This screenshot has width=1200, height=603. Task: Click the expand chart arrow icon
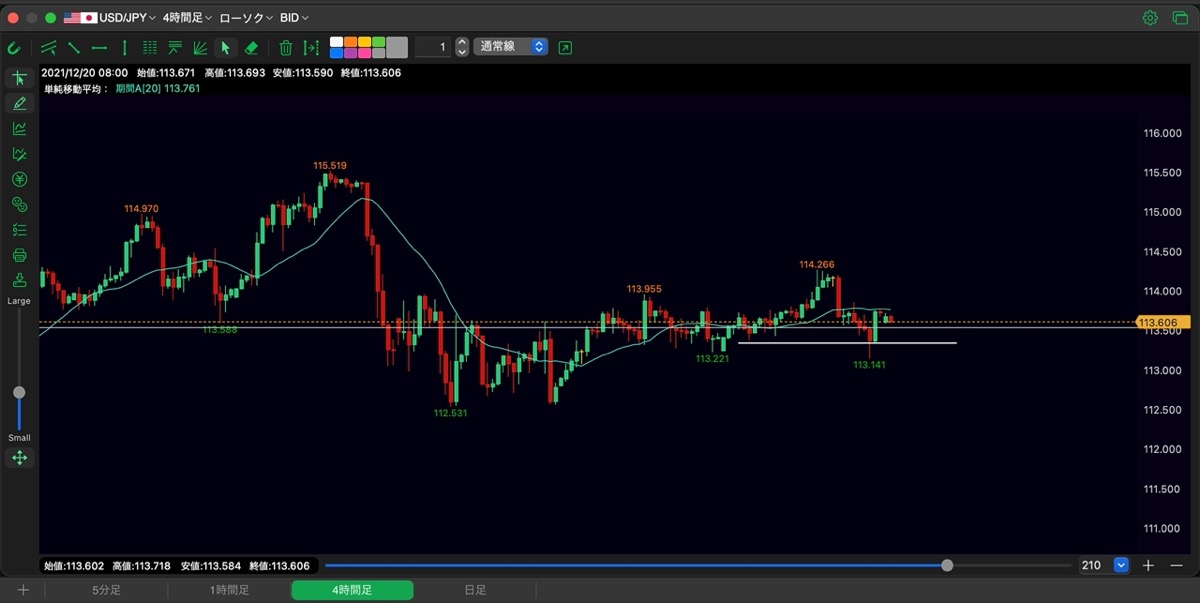coord(566,47)
